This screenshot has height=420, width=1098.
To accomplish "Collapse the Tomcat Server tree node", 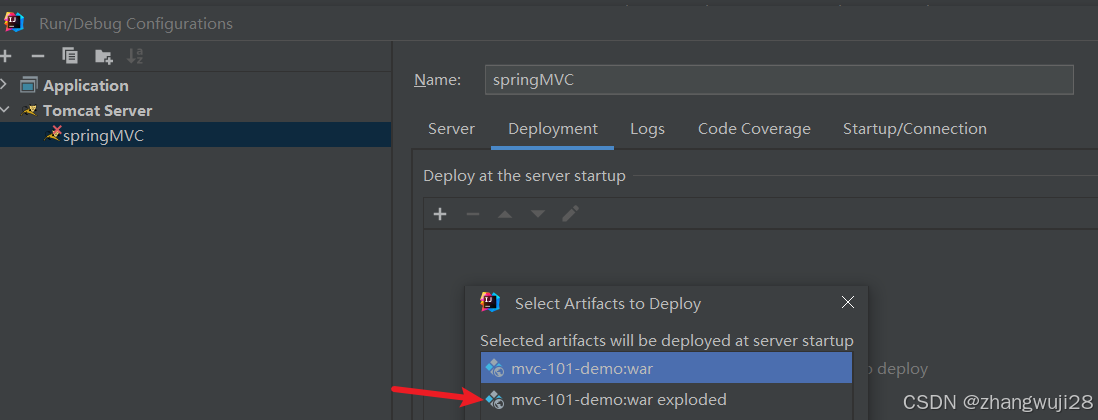I will tap(5, 110).
